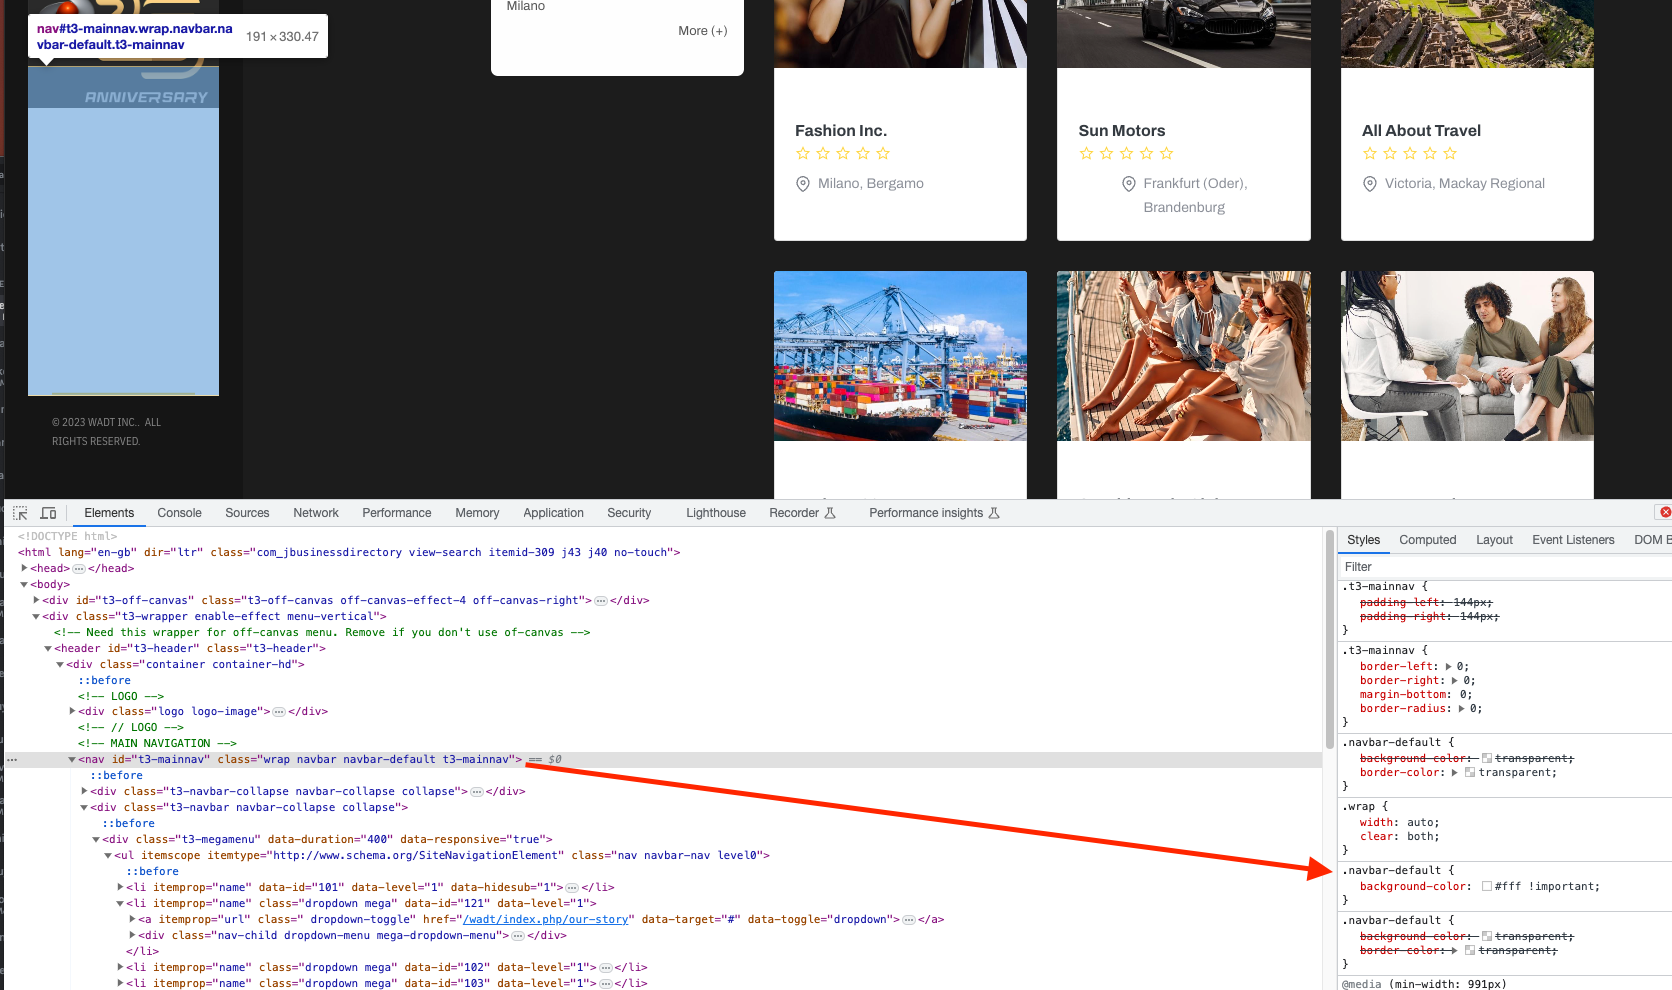
Task: Click the first star under Fashion Inc.
Action: point(803,153)
